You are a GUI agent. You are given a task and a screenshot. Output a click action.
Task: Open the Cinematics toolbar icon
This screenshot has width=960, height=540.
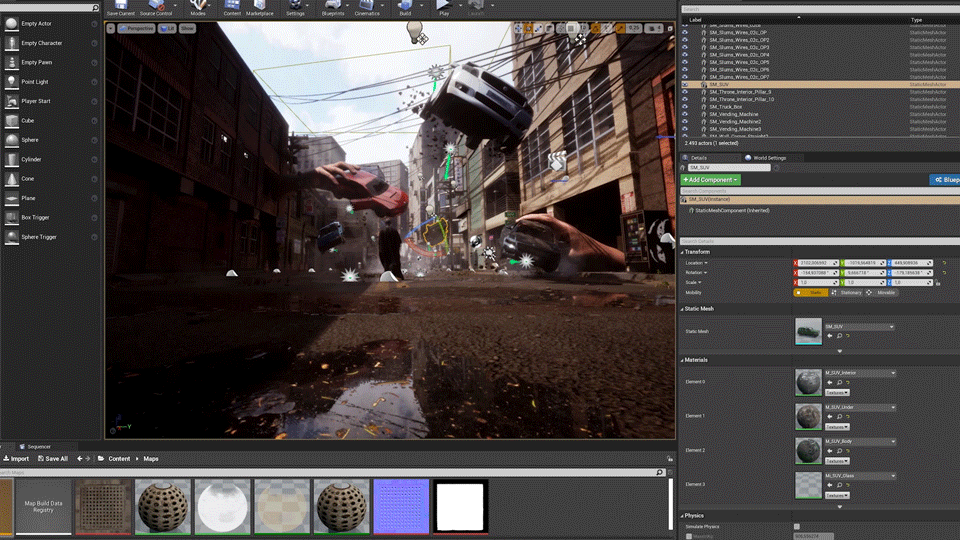[x=367, y=7]
